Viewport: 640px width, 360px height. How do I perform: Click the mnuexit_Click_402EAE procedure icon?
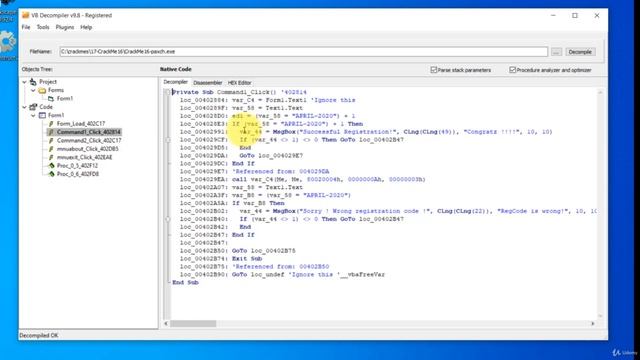[x=51, y=157]
